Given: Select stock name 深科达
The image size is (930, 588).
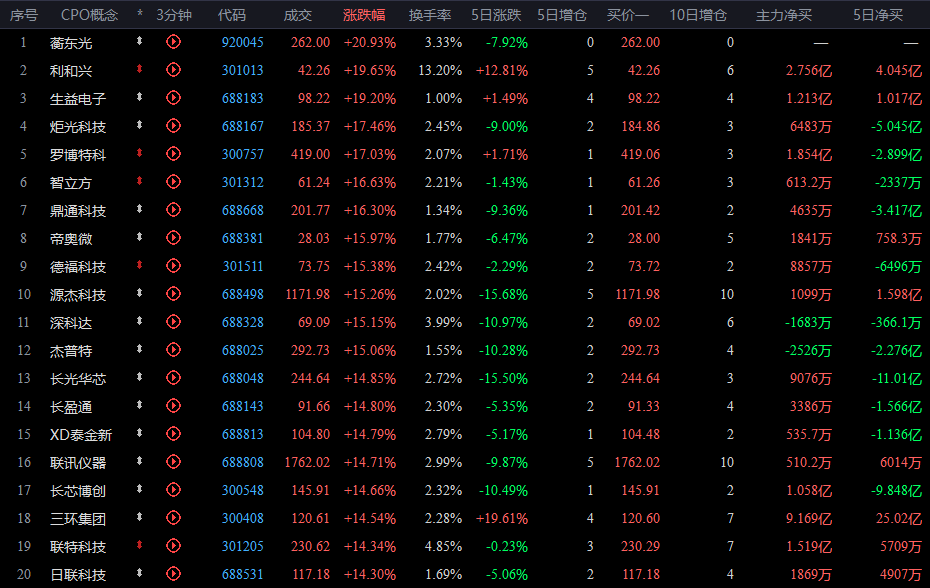Looking at the screenshot, I should (x=71, y=323).
